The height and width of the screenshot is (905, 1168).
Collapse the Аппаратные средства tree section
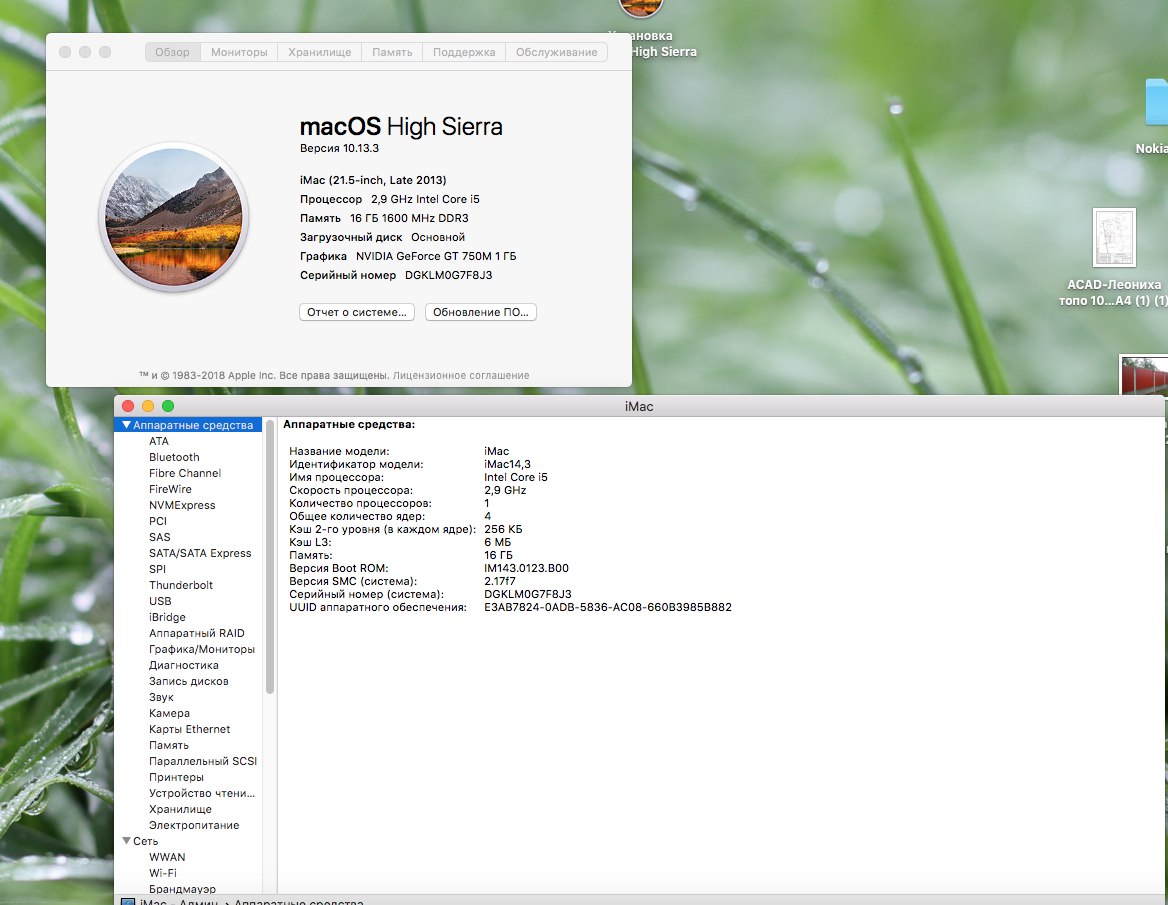pyautogui.click(x=127, y=425)
